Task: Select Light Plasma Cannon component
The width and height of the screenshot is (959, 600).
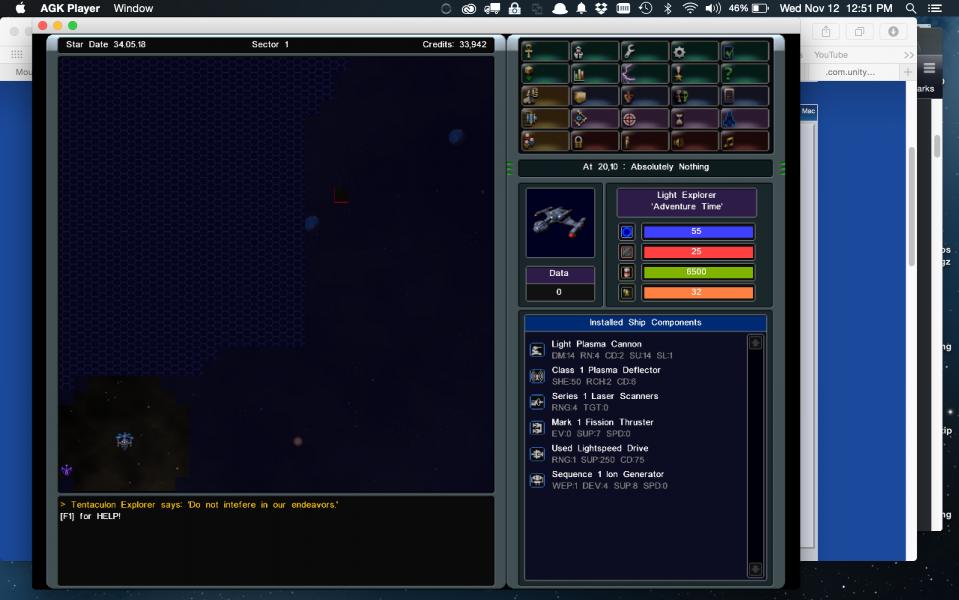Action: click(596, 344)
